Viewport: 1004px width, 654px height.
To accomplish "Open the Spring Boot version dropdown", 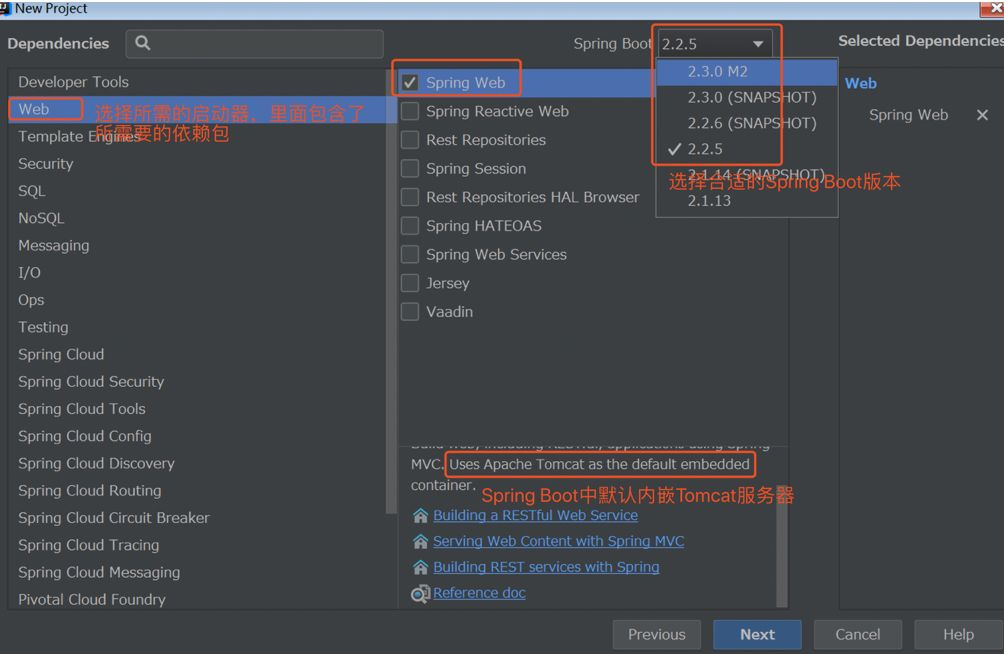I will [x=715, y=44].
